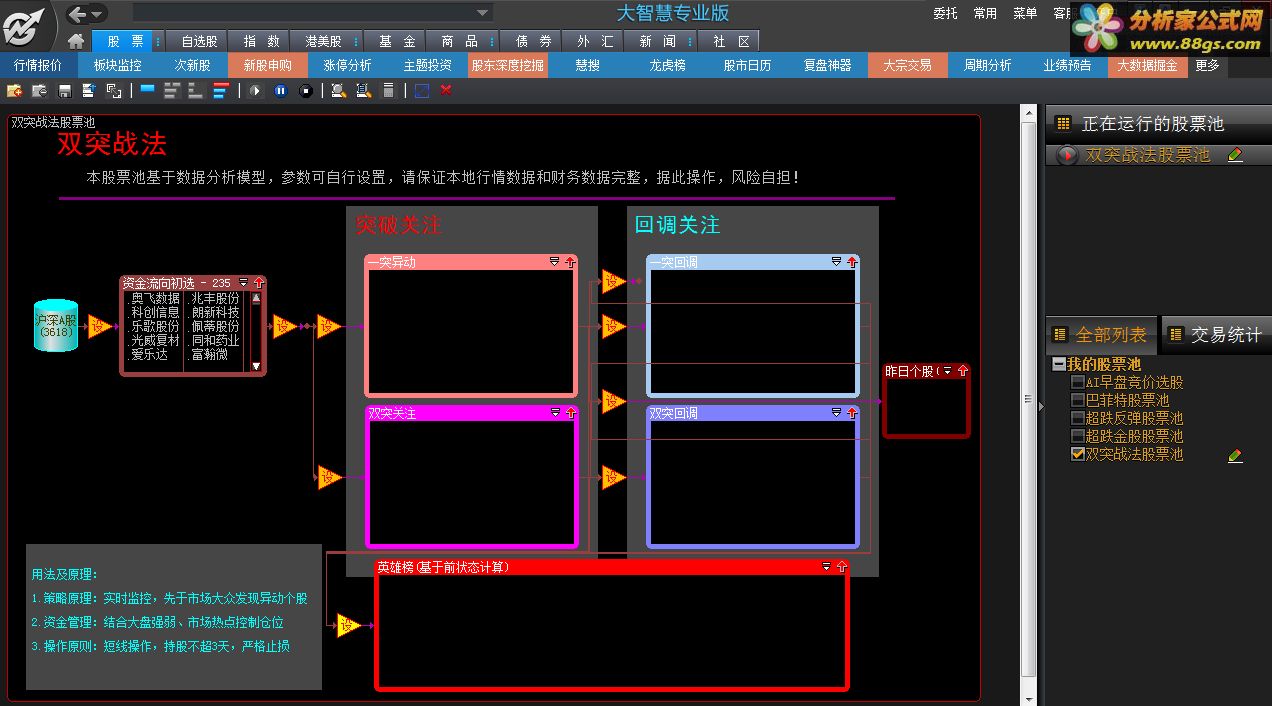The image size is (1272, 706).
Task: Click down arrow of 资金流向初选 list scrollbar
Action: point(256,366)
